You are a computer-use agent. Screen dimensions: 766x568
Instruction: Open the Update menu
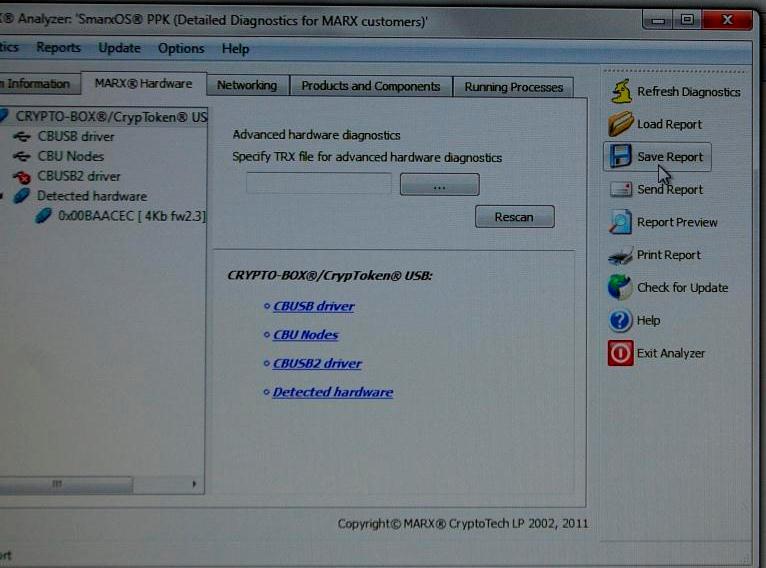tap(119, 48)
